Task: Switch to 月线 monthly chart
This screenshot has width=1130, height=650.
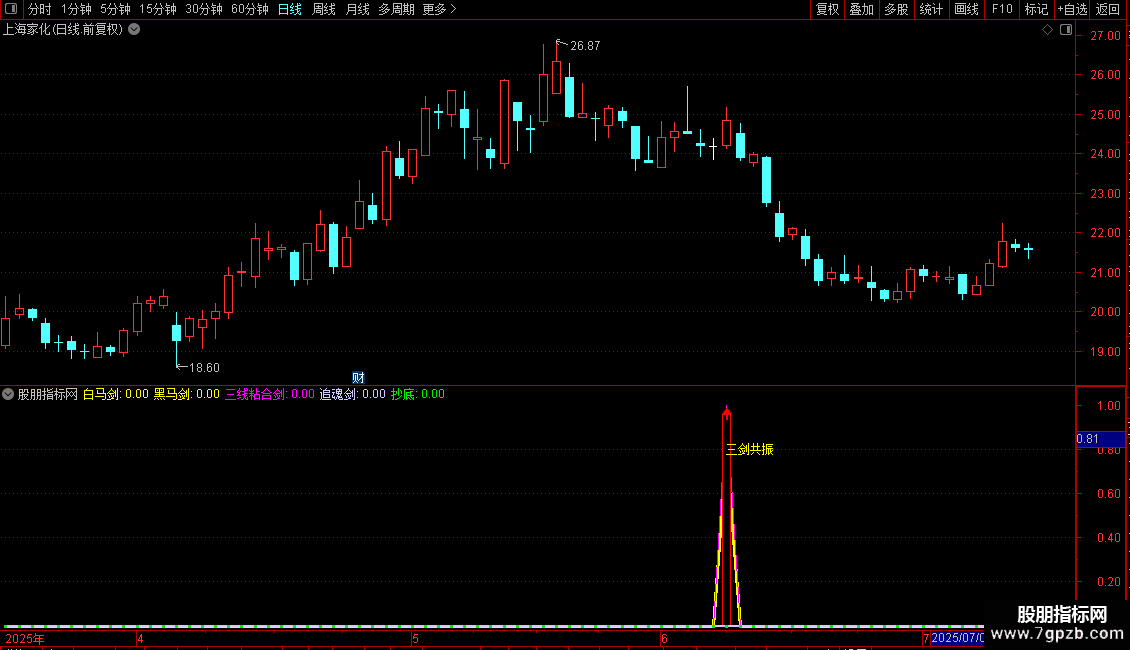Action: click(357, 9)
